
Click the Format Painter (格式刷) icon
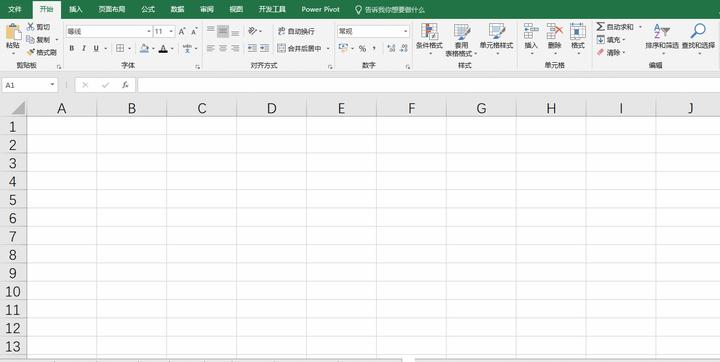[x=31, y=52]
